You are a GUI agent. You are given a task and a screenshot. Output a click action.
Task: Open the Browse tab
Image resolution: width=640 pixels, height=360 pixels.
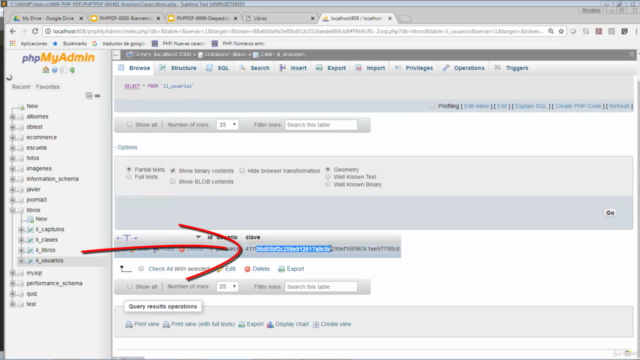[x=134, y=68]
